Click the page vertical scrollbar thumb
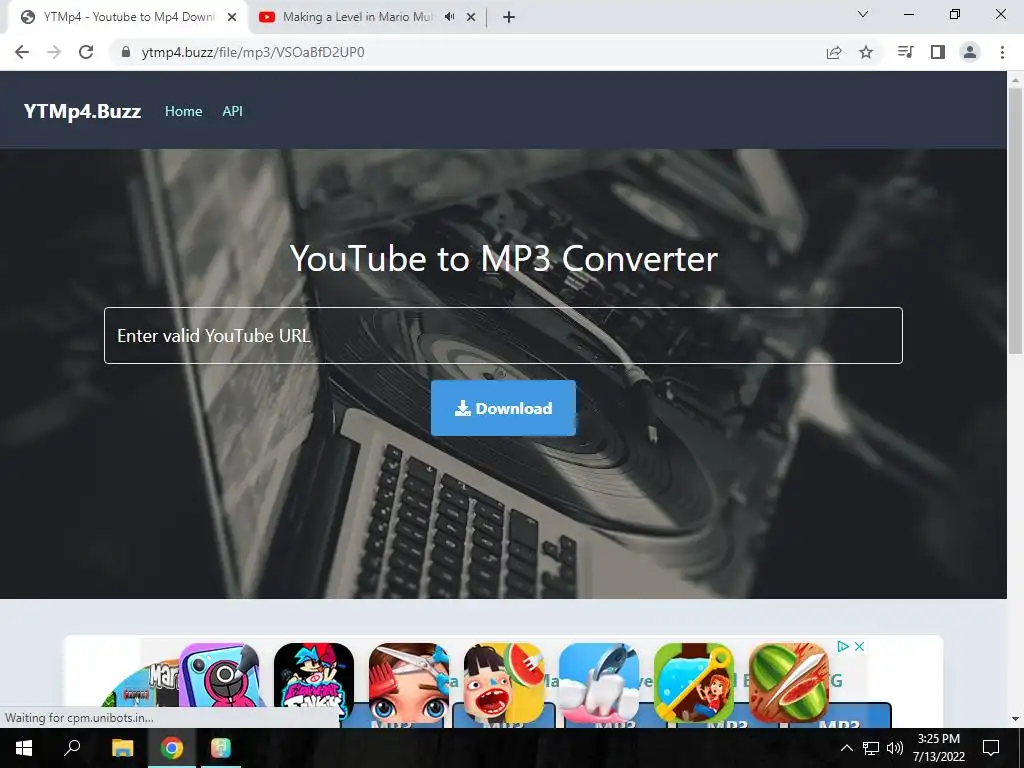Viewport: 1024px width, 768px height. (1015, 221)
